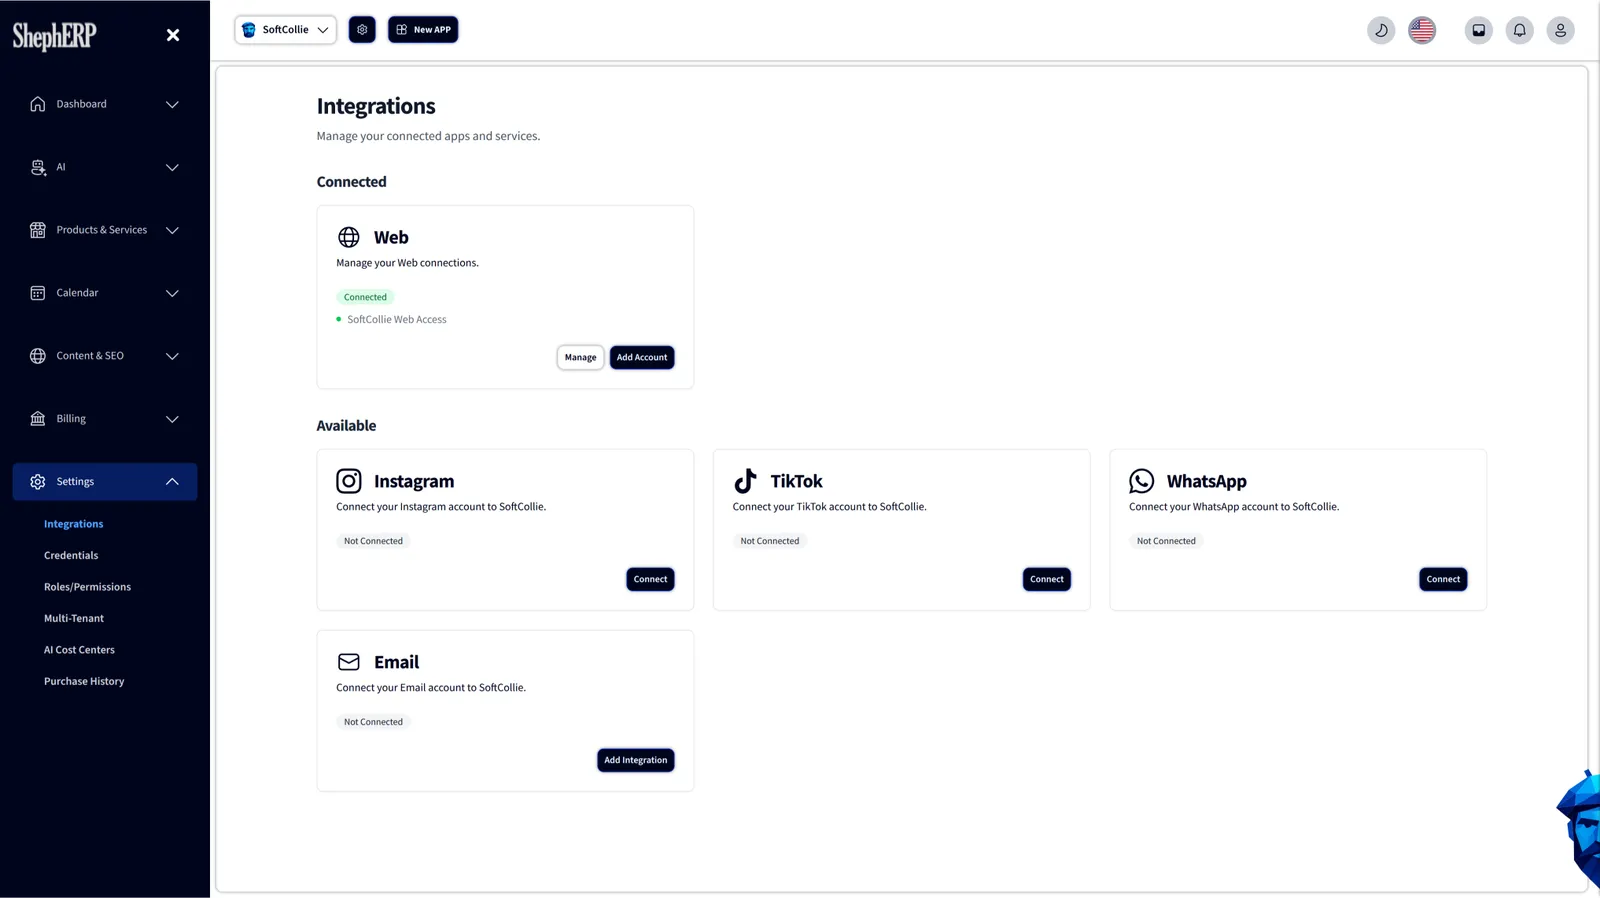Click WhatsApp's Not Connected badge
This screenshot has width=1600, height=898.
coord(1166,541)
